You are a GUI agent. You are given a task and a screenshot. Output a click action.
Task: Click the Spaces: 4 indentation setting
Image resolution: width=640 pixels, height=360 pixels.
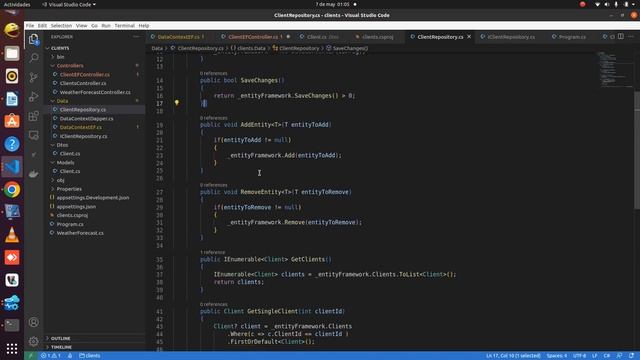(557, 356)
